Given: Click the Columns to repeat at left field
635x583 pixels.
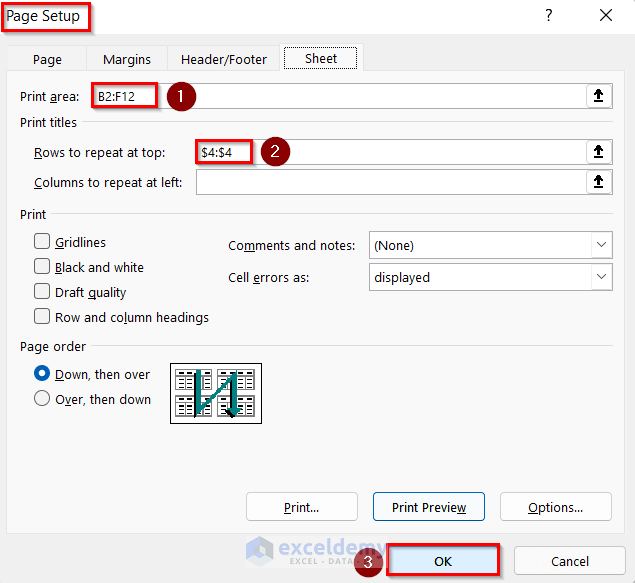Looking at the screenshot, I should pyautogui.click(x=391, y=182).
